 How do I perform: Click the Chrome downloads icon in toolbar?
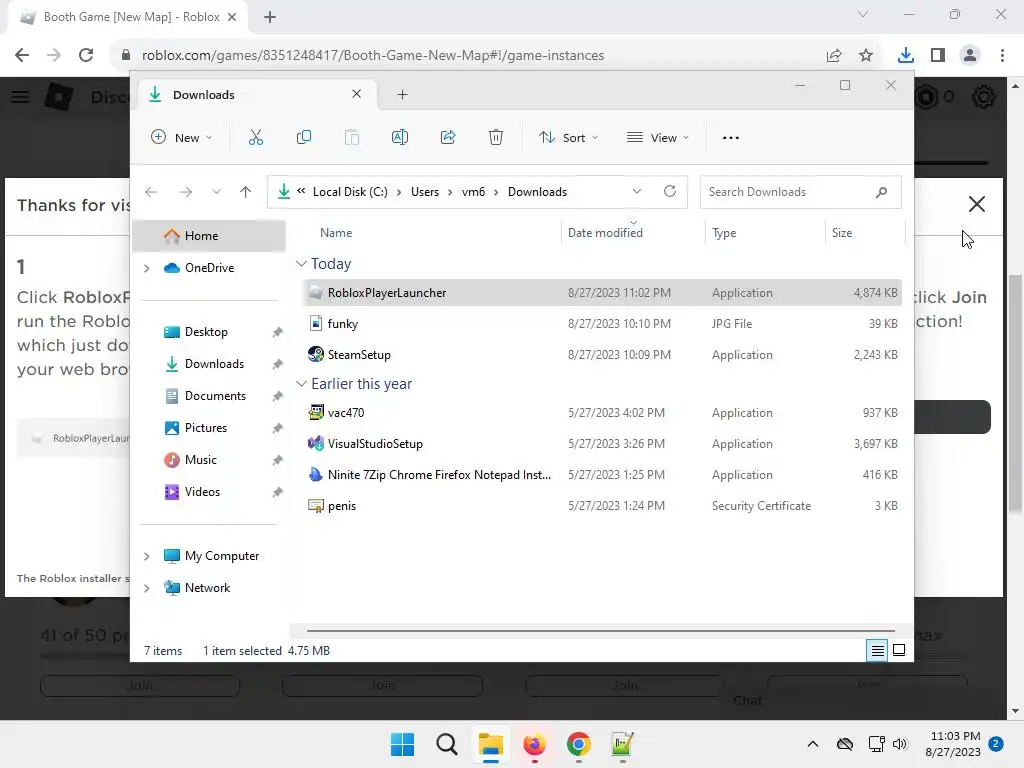pos(905,56)
